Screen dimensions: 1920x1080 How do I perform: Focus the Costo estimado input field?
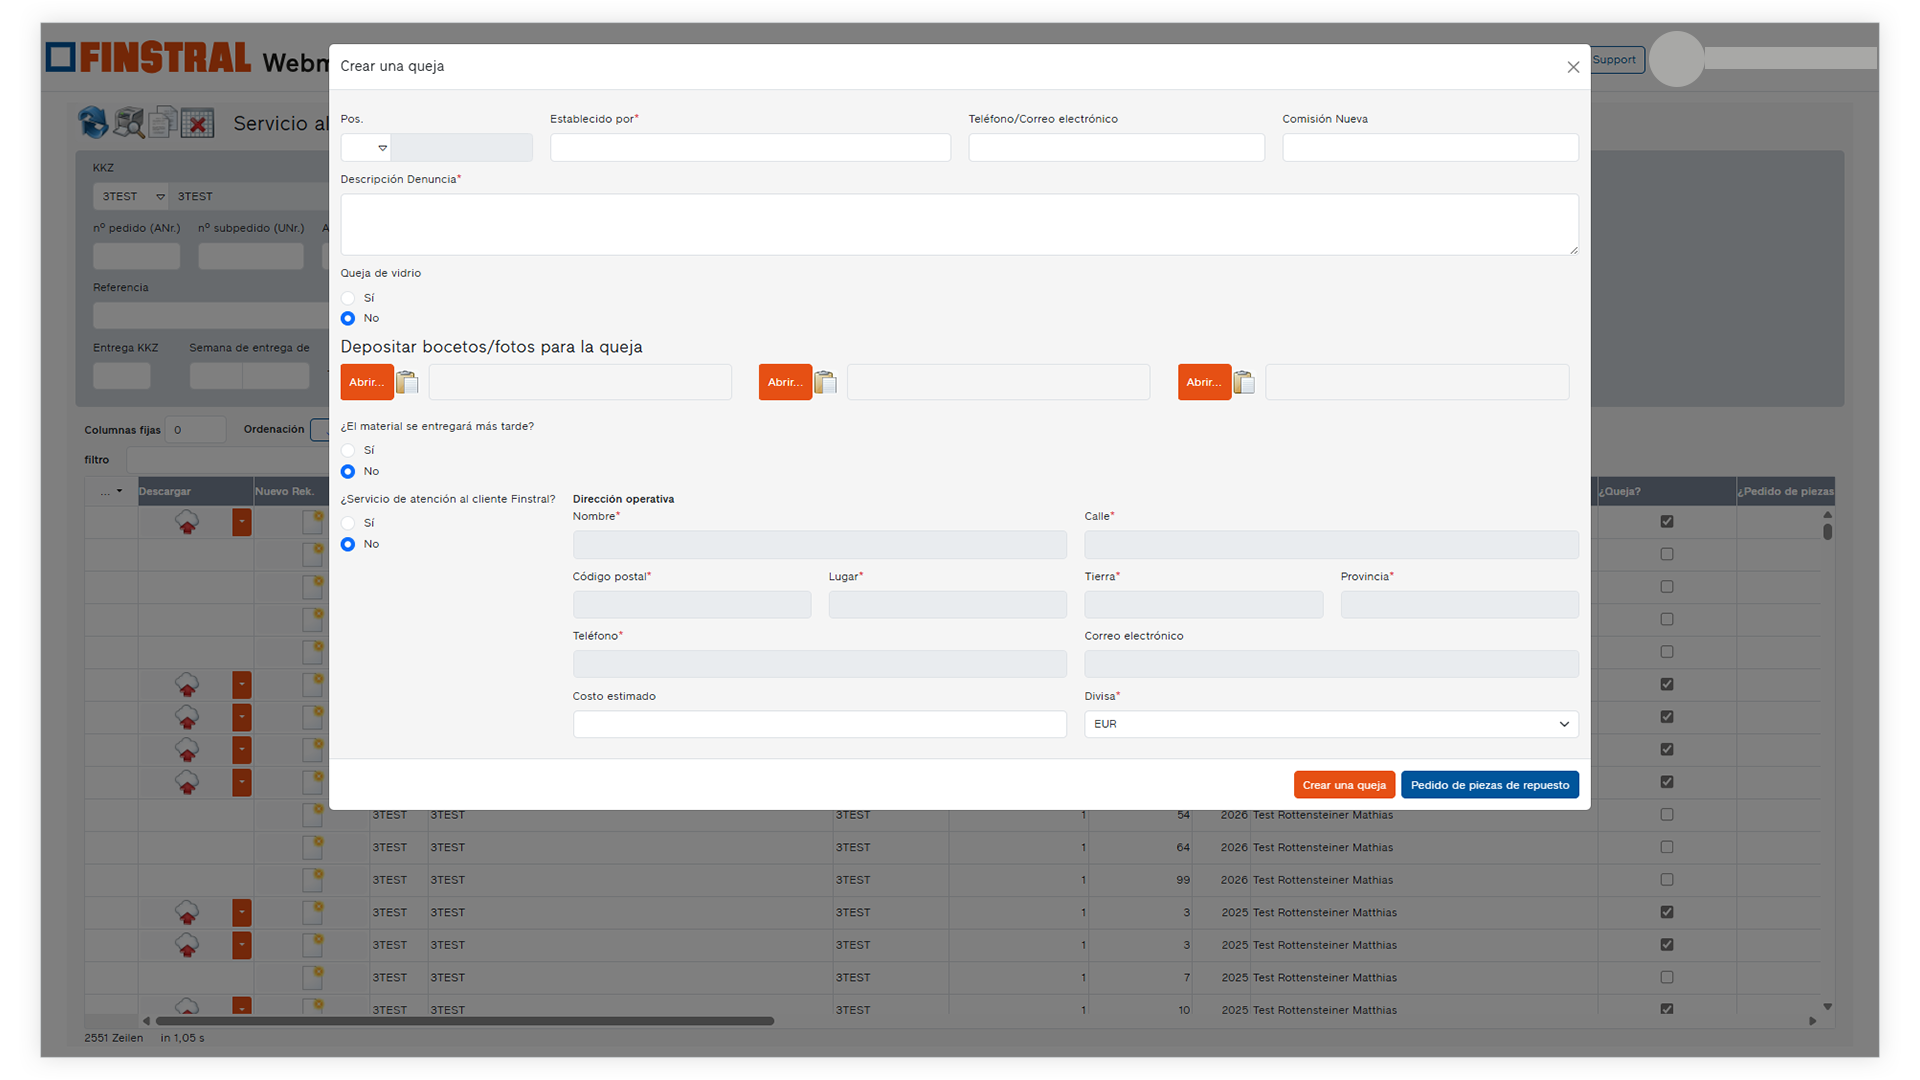819,724
